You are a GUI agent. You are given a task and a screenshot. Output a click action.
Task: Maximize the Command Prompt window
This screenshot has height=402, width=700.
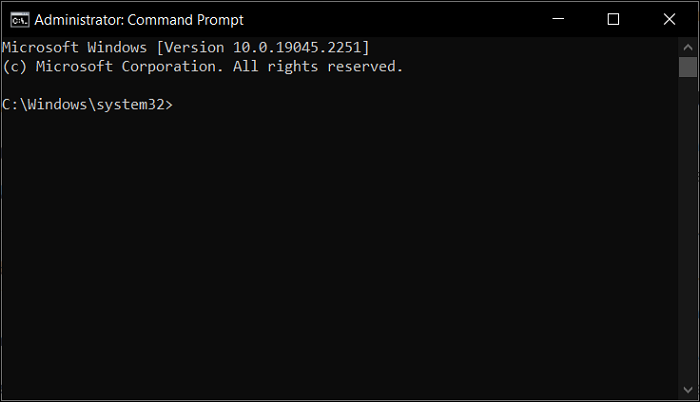pyautogui.click(x=613, y=19)
